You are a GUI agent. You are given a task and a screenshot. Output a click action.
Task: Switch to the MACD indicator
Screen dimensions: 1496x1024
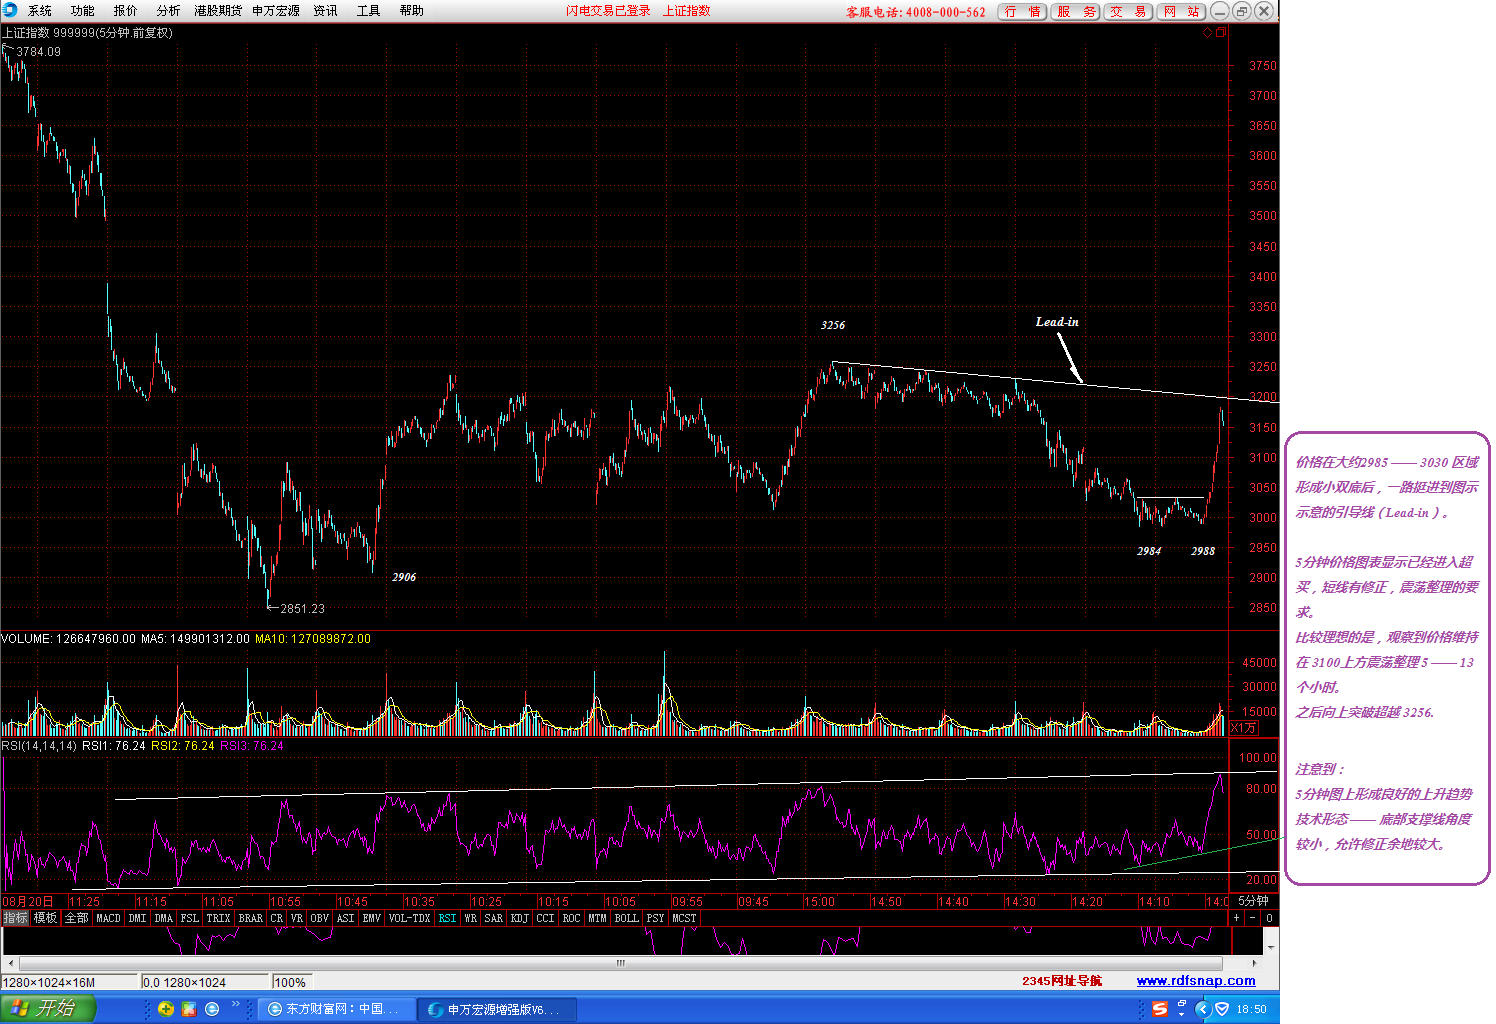[109, 918]
